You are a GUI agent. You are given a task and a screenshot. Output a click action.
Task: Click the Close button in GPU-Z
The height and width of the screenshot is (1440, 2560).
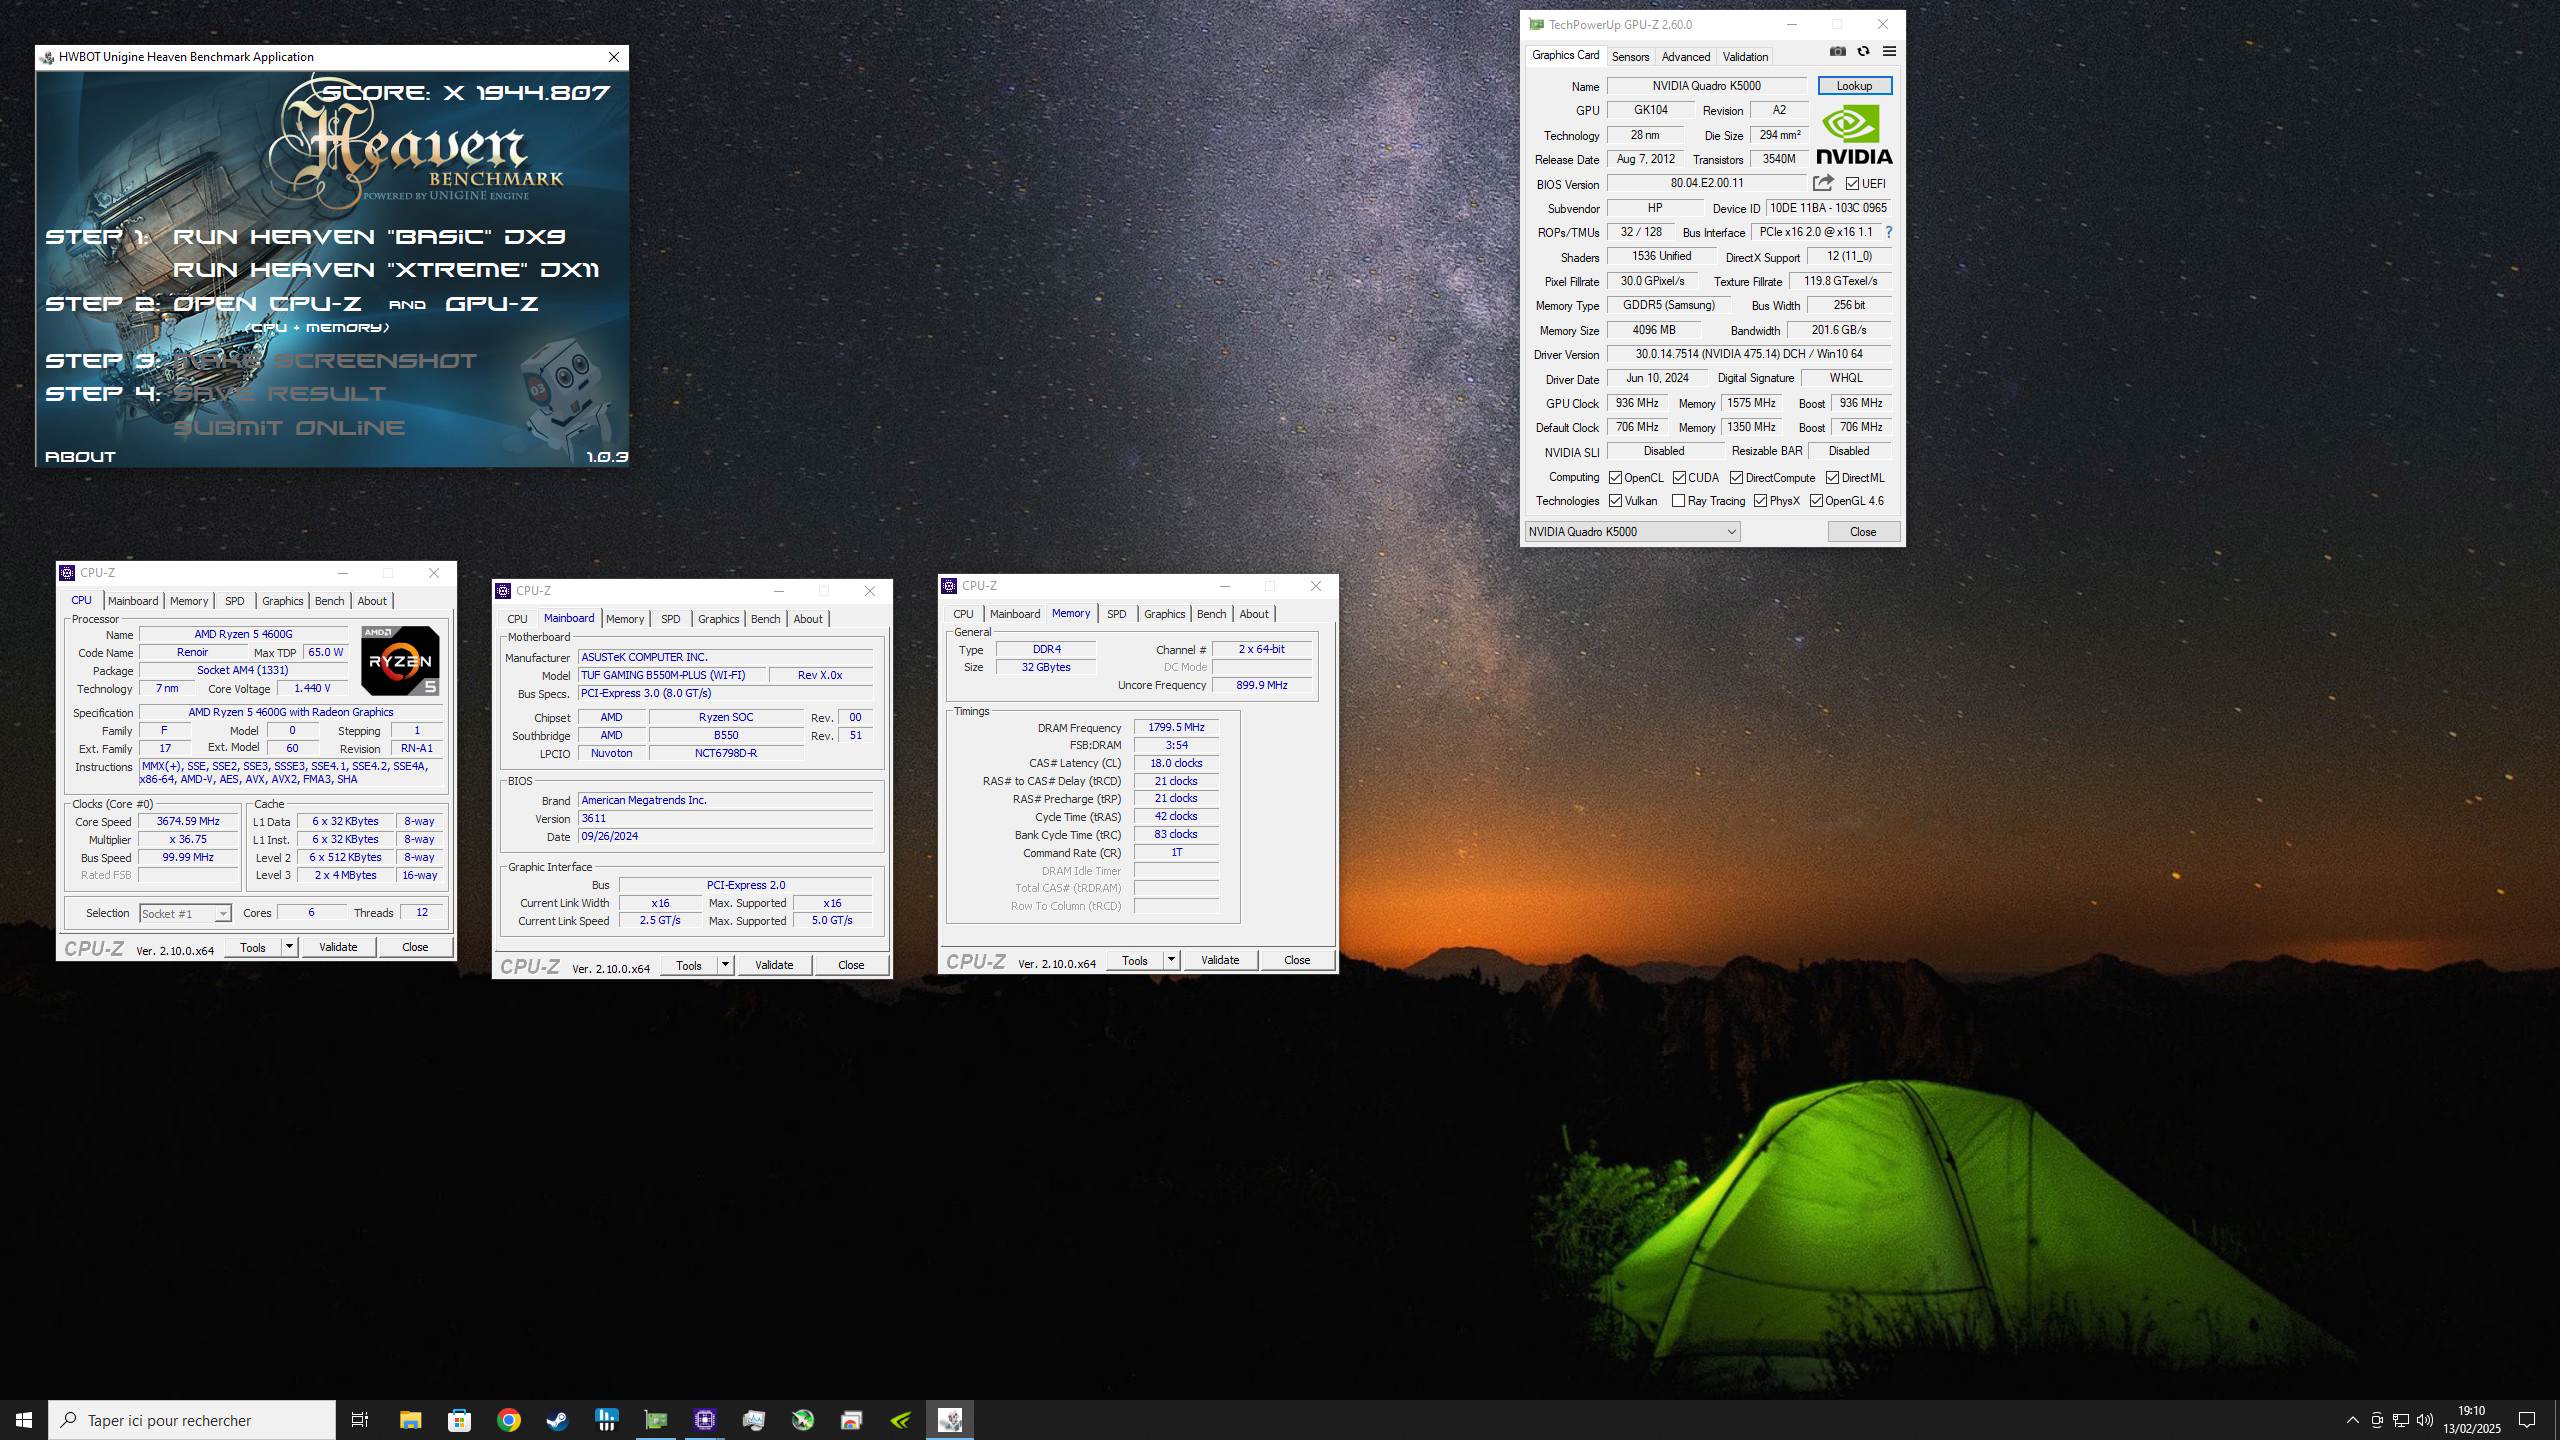(x=1863, y=531)
